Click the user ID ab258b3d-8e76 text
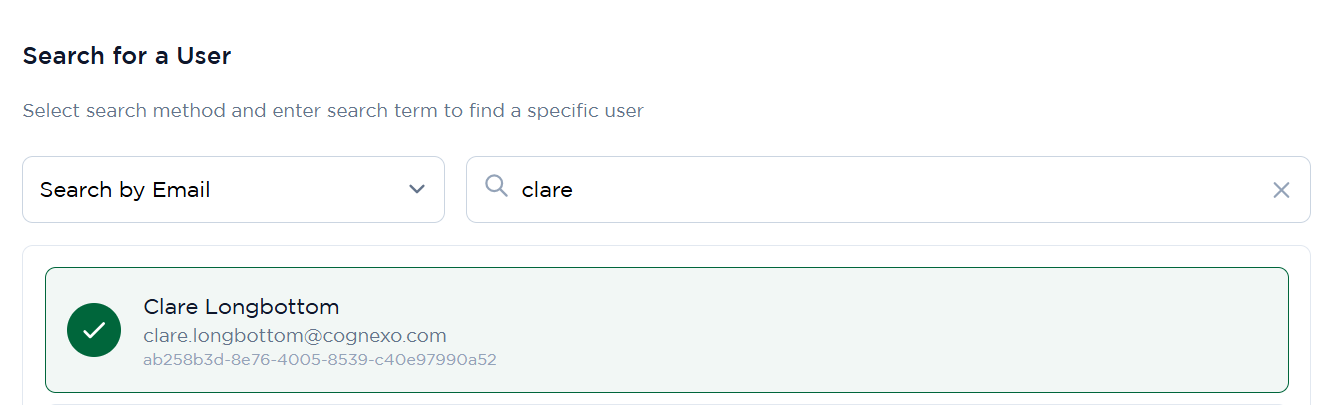 (x=319, y=359)
